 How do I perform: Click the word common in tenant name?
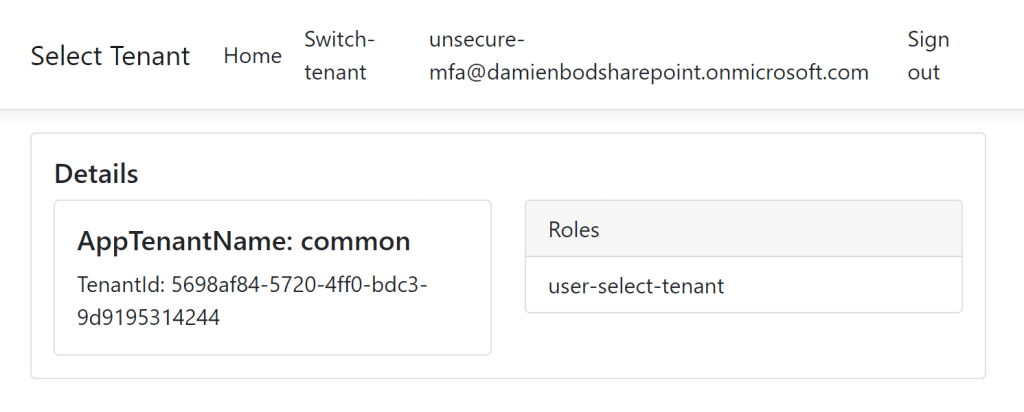[x=355, y=241]
